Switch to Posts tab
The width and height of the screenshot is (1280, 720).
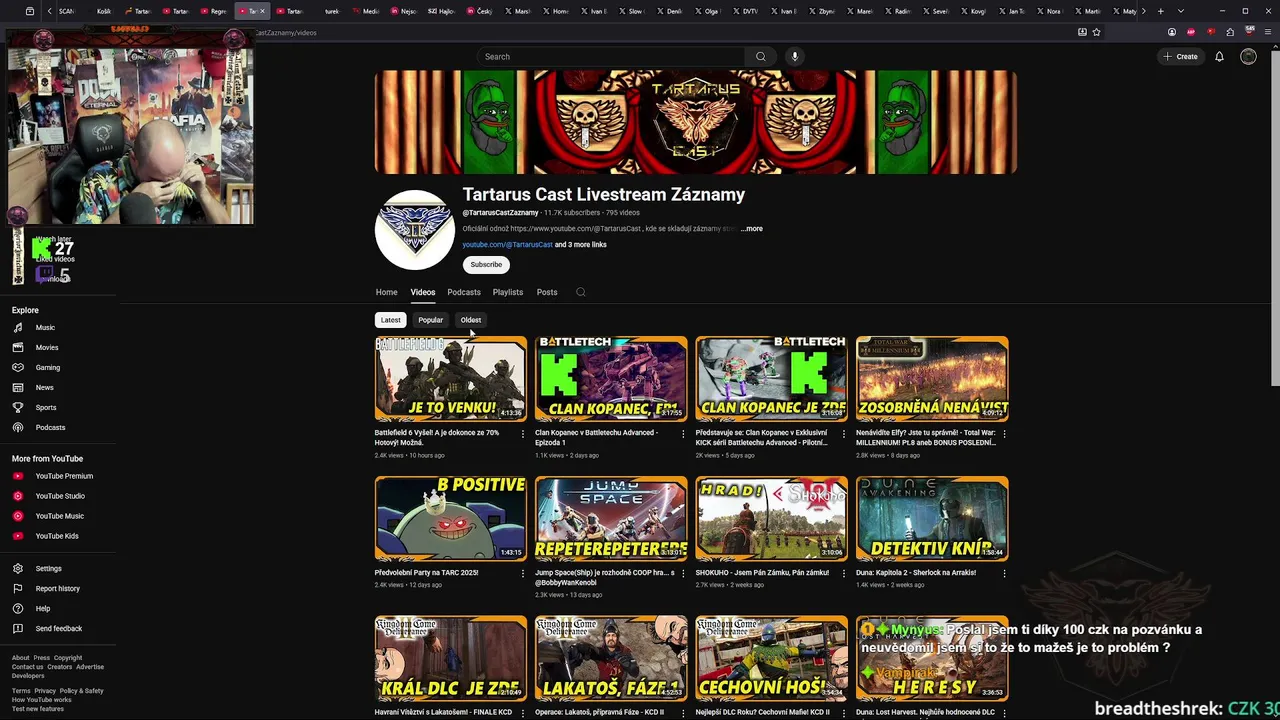(547, 292)
